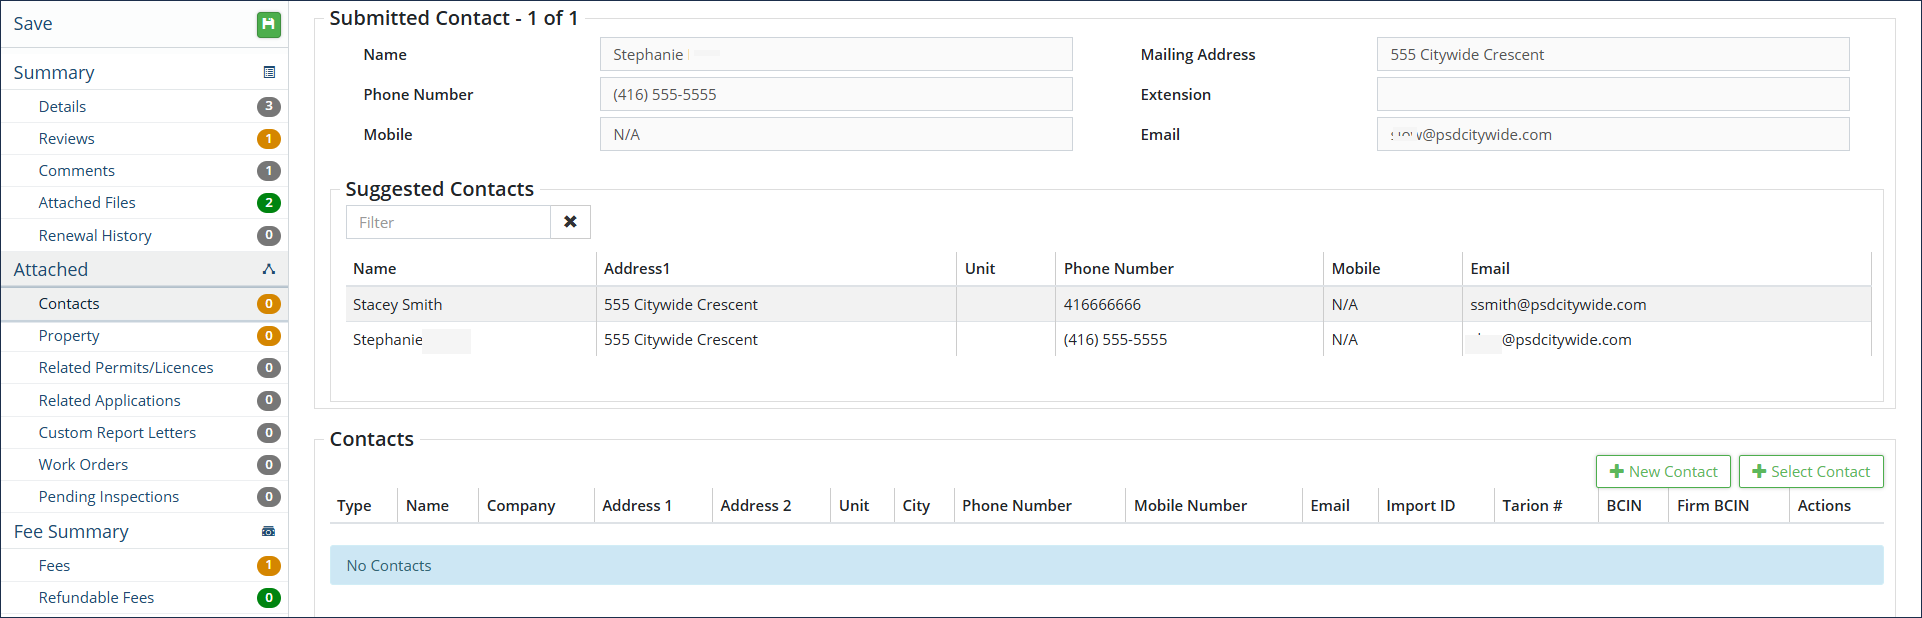1922x618 pixels.
Task: Click the Reviews count badge
Action: coord(268,139)
